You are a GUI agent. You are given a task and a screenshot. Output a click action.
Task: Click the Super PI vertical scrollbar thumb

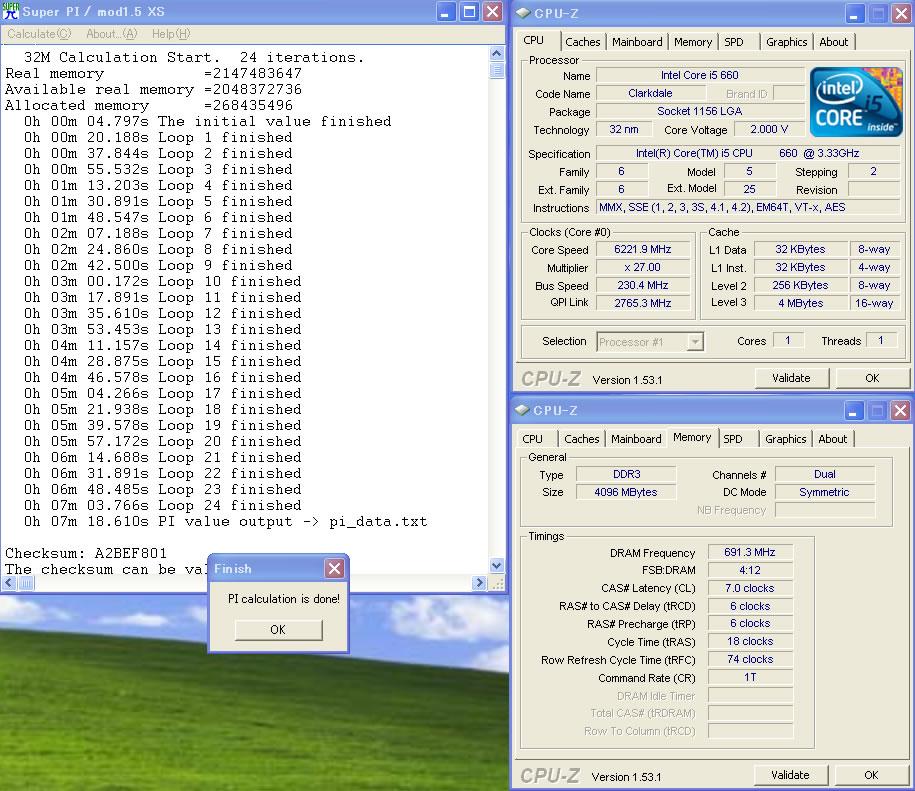pos(497,71)
